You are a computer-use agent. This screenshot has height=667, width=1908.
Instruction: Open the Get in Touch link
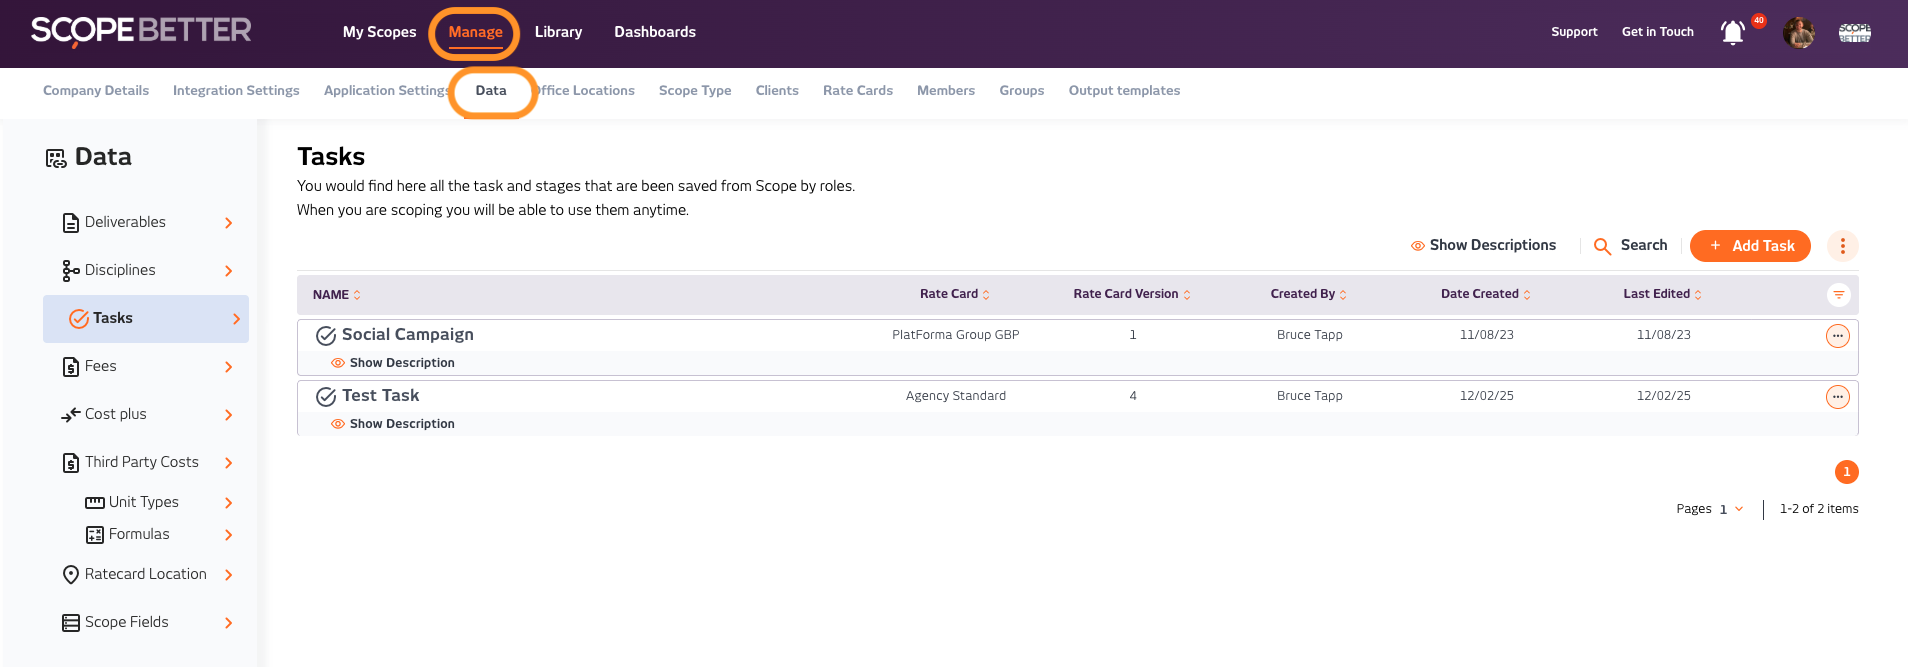(x=1657, y=32)
